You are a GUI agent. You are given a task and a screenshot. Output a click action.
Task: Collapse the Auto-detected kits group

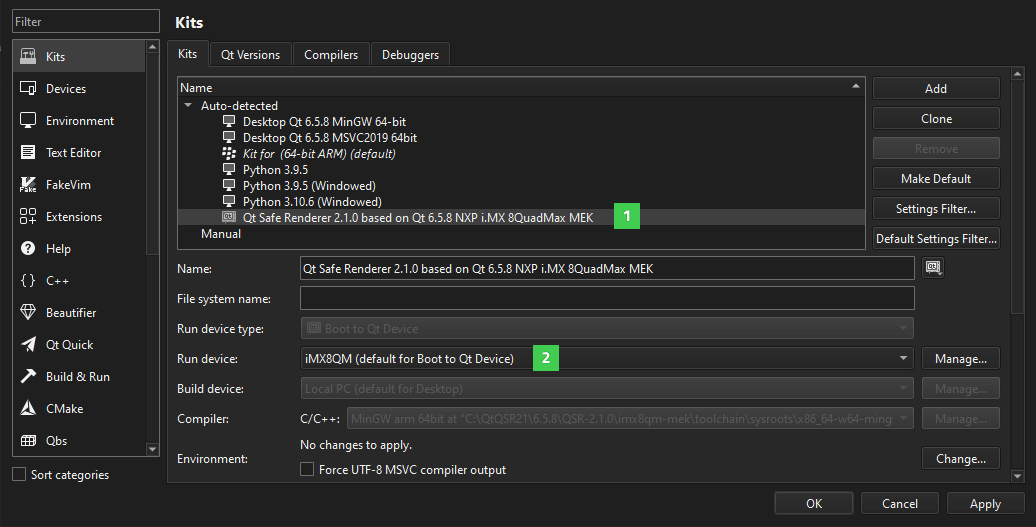(187, 105)
